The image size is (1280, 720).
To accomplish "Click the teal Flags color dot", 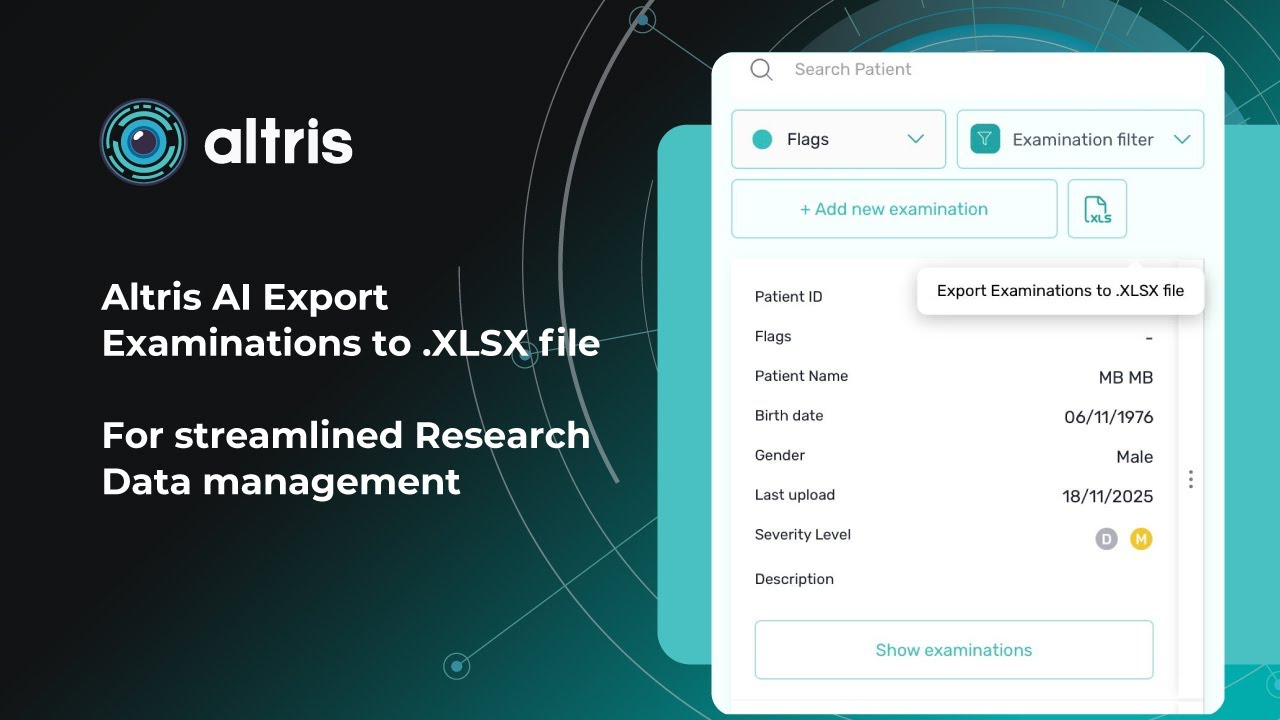I will point(762,139).
